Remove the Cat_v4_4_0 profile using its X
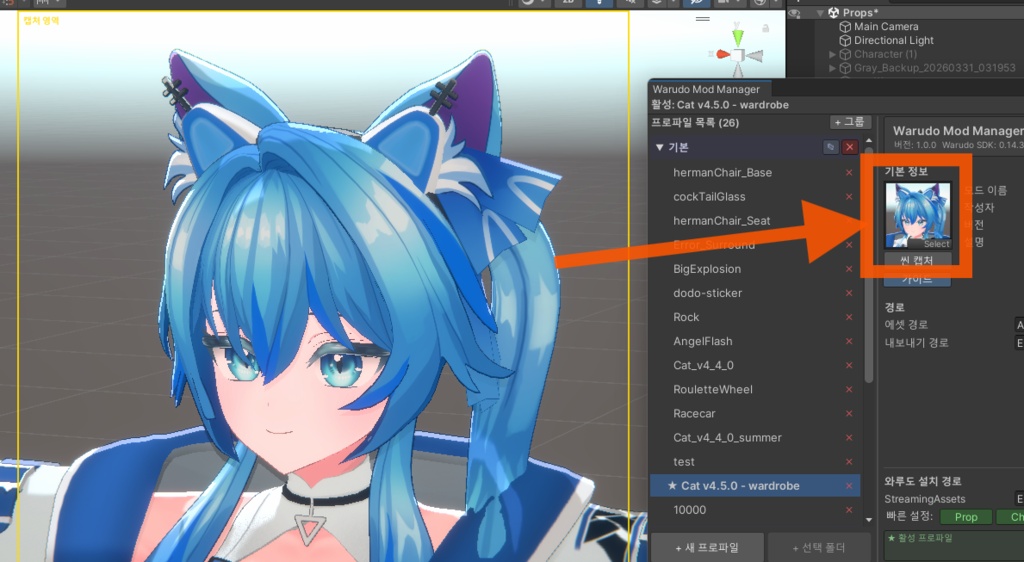 (x=849, y=366)
